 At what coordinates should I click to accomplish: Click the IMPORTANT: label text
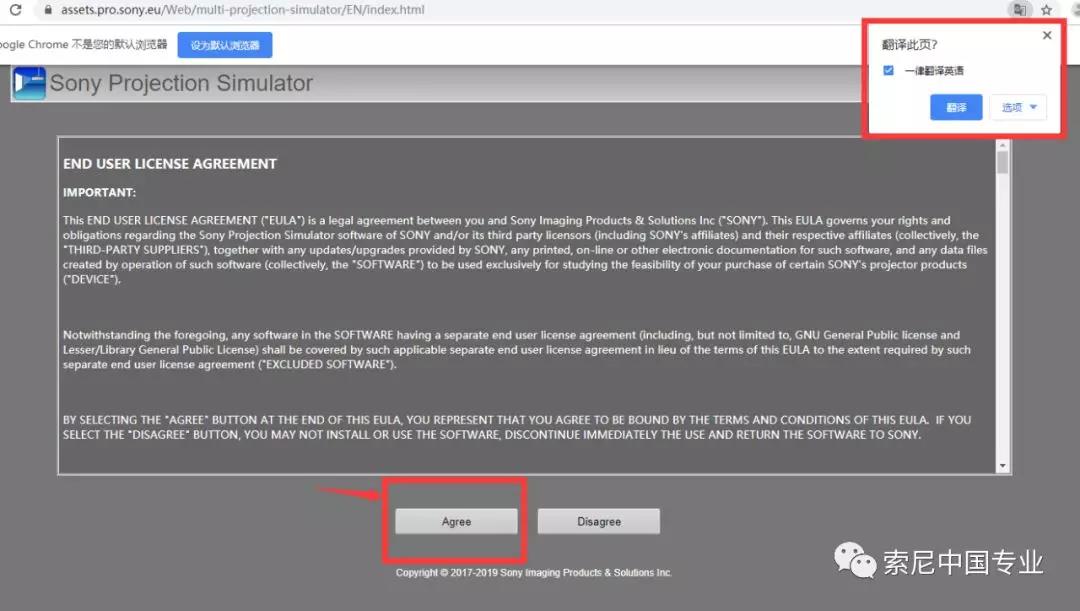point(99,192)
